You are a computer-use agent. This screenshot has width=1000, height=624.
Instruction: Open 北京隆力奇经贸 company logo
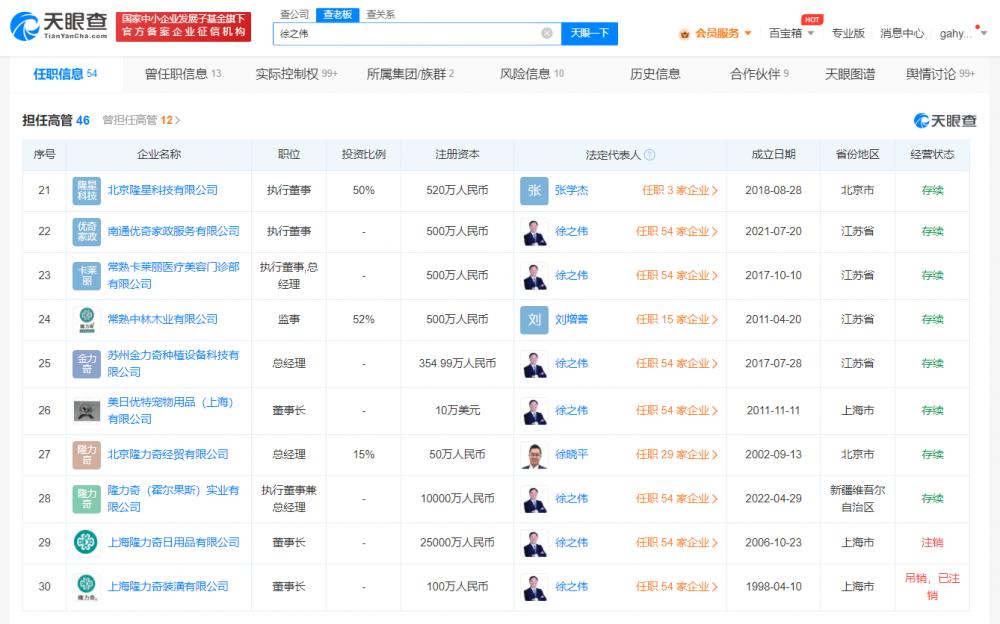point(87,455)
